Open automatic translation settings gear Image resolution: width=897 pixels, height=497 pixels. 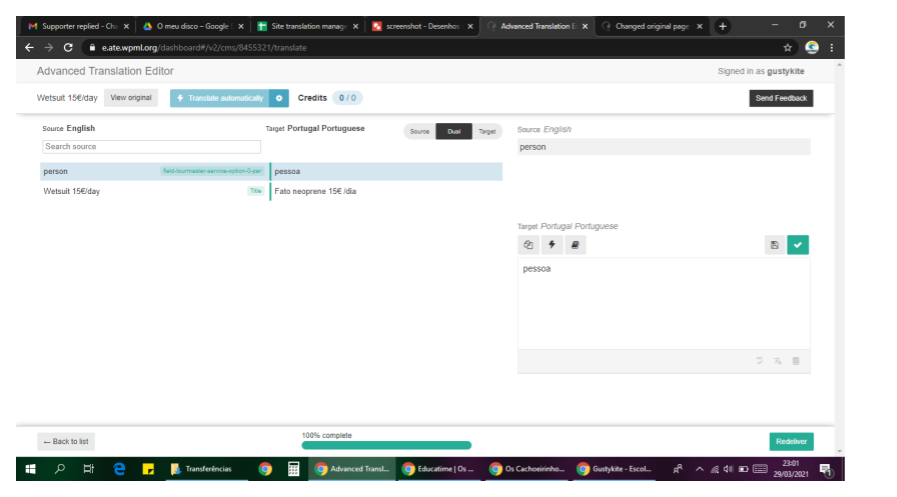pyautogui.click(x=279, y=98)
